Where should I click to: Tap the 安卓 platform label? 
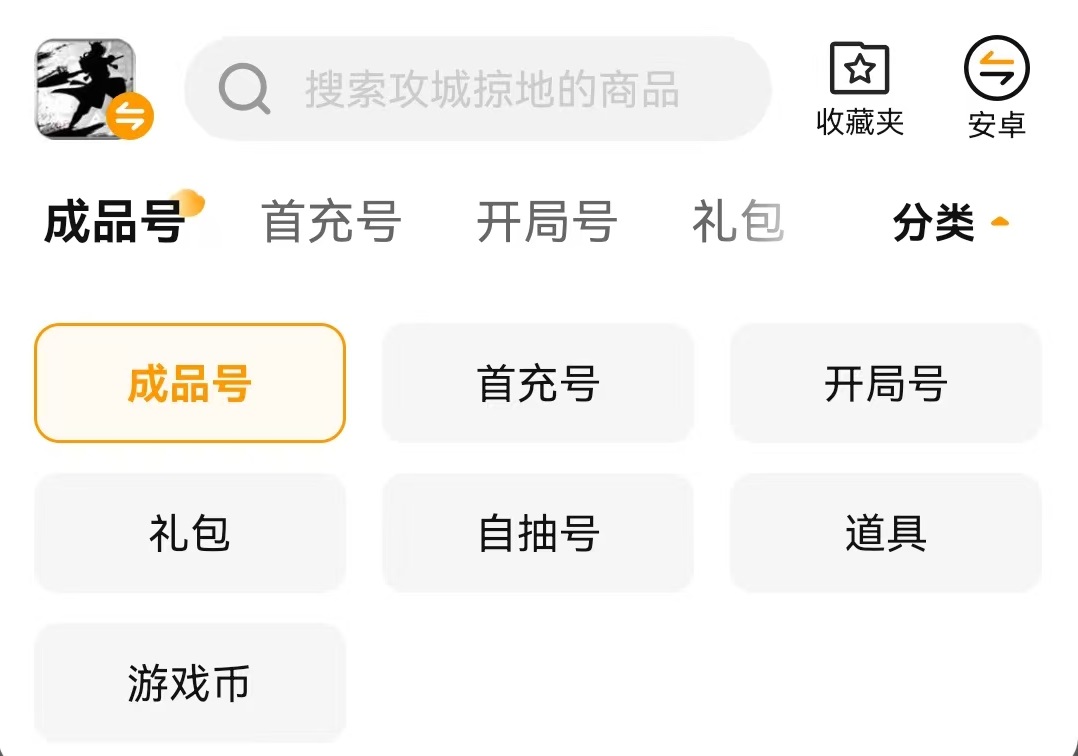(x=996, y=125)
